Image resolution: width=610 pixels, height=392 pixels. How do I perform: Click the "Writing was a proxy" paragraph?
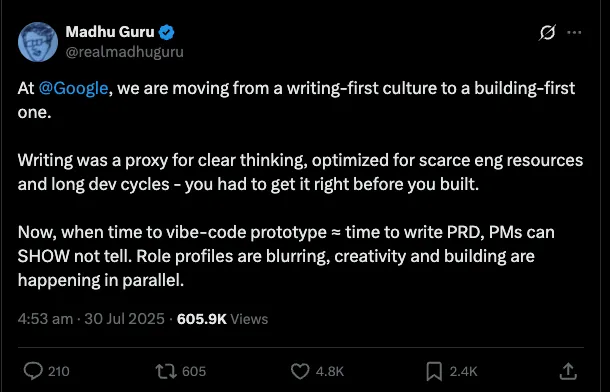[300, 172]
